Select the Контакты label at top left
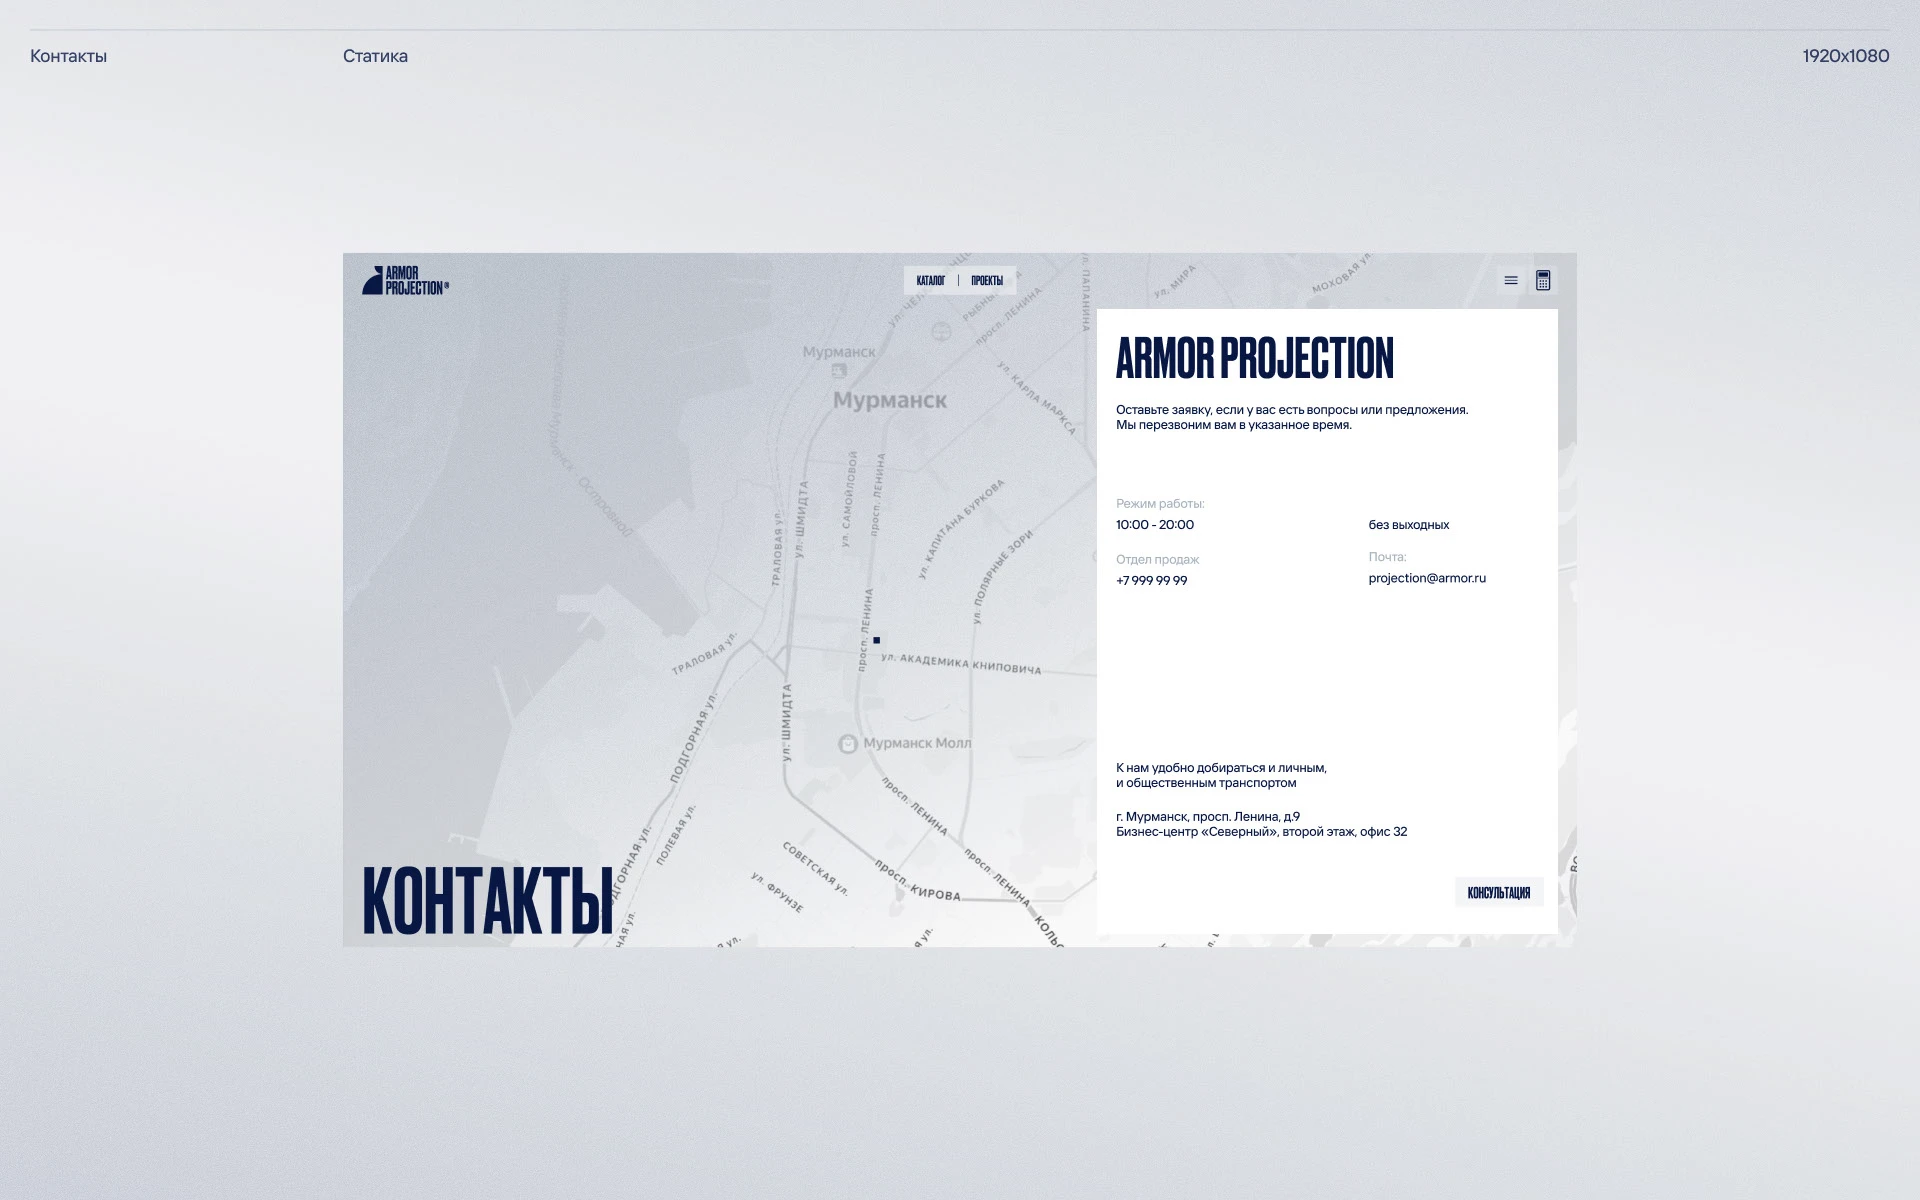This screenshot has height=1200, width=1920. coord(66,56)
